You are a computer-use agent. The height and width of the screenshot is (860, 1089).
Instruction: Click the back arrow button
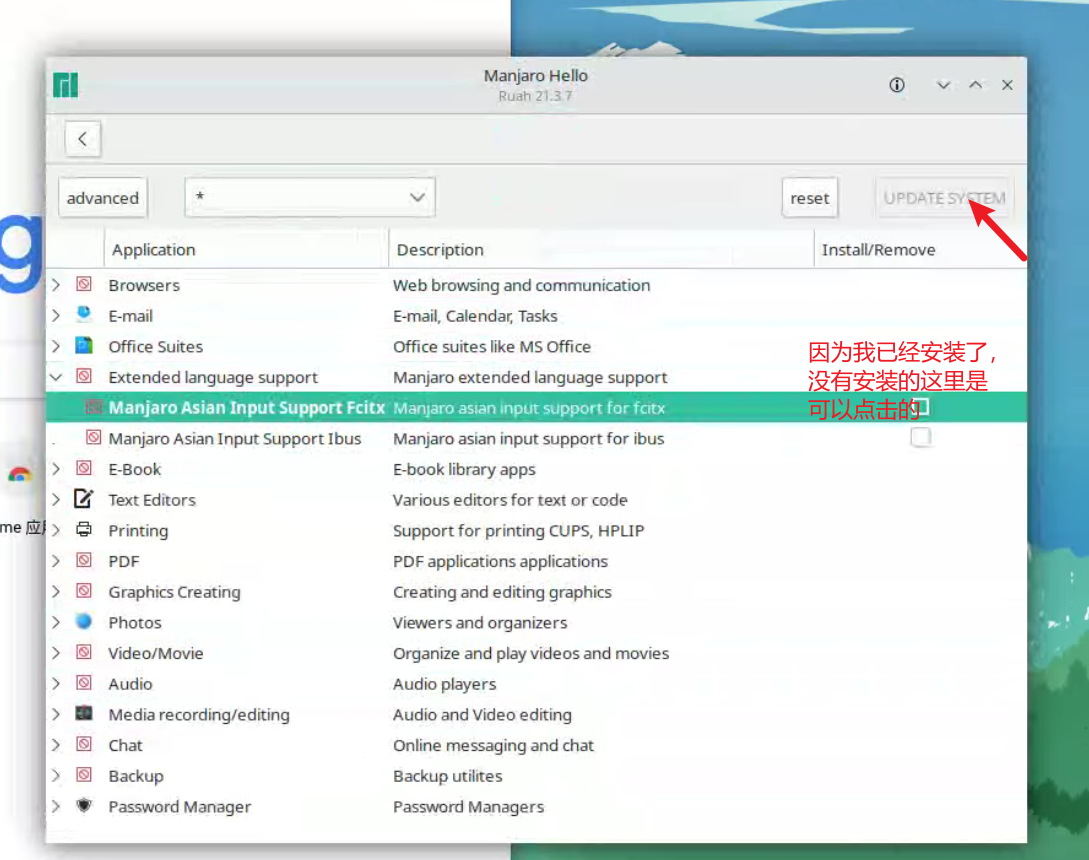[83, 139]
